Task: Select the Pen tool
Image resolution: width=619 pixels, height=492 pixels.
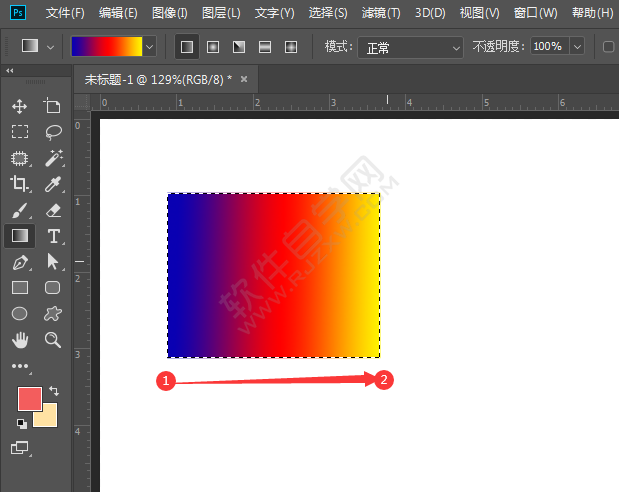Action: pos(20,262)
